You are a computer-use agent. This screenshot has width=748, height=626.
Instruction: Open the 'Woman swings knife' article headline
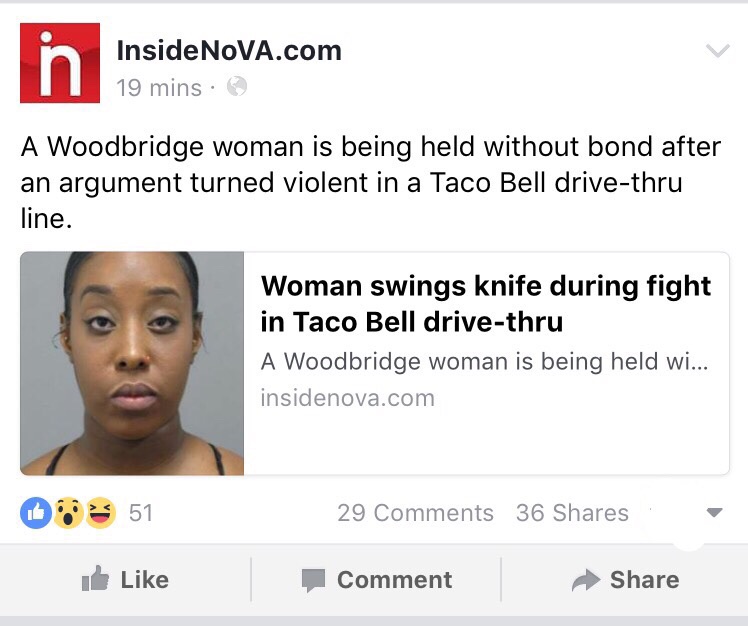pyautogui.click(x=486, y=303)
